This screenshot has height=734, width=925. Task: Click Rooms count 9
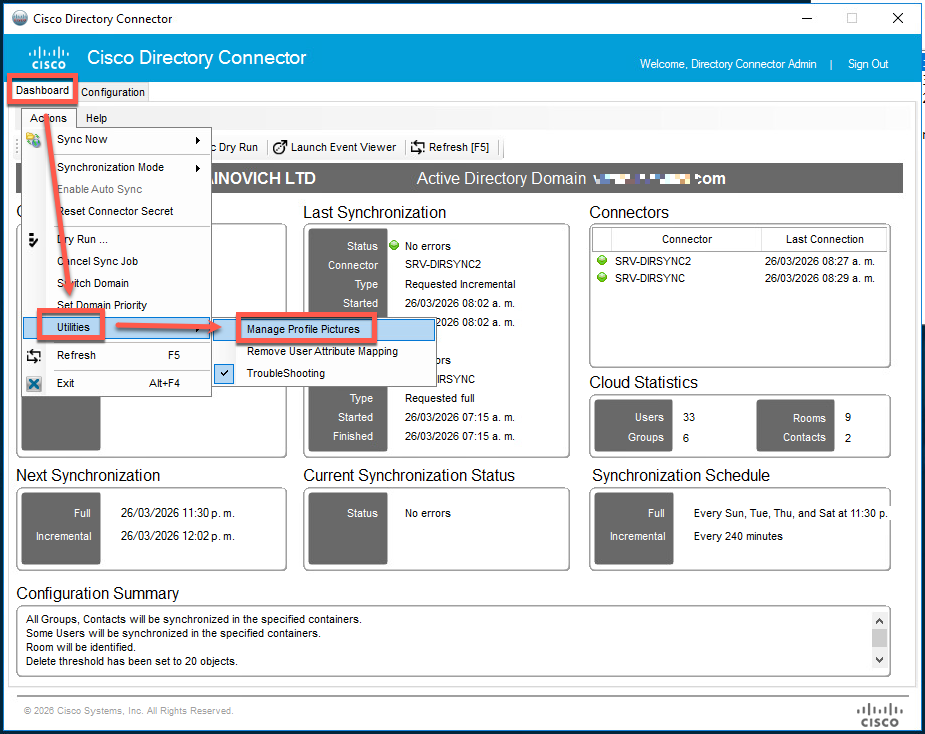coord(848,417)
